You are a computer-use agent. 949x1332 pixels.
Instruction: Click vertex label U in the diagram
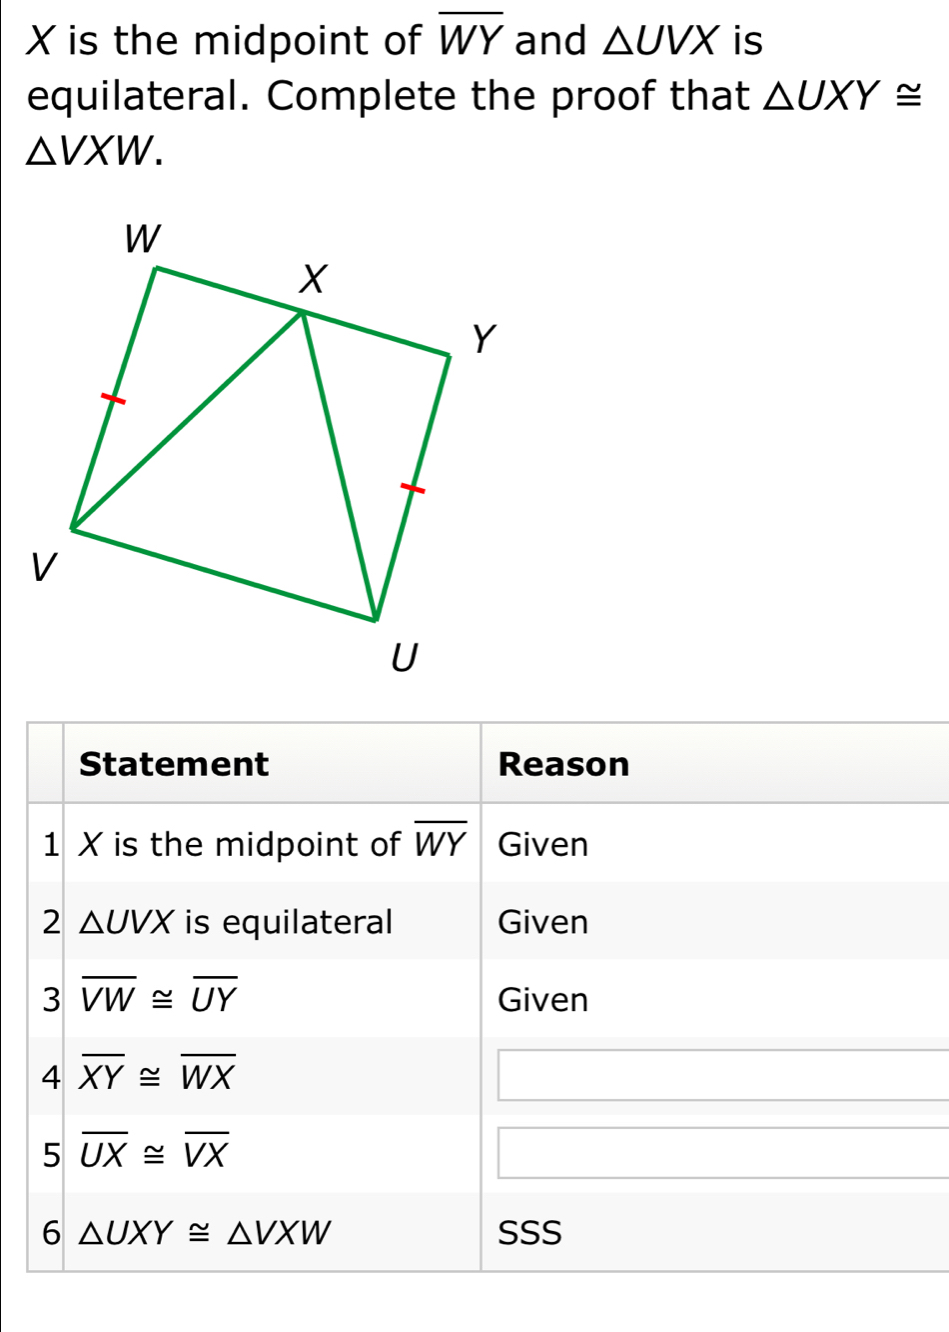(402, 658)
